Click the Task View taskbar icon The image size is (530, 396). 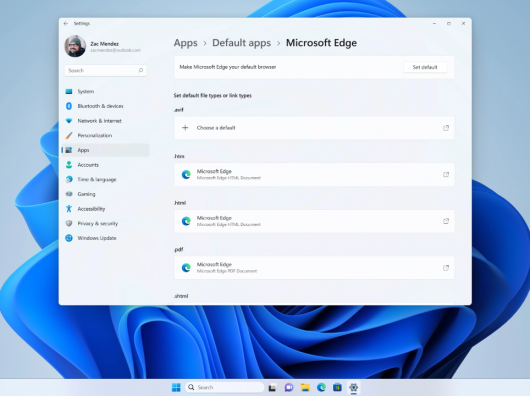(272, 387)
